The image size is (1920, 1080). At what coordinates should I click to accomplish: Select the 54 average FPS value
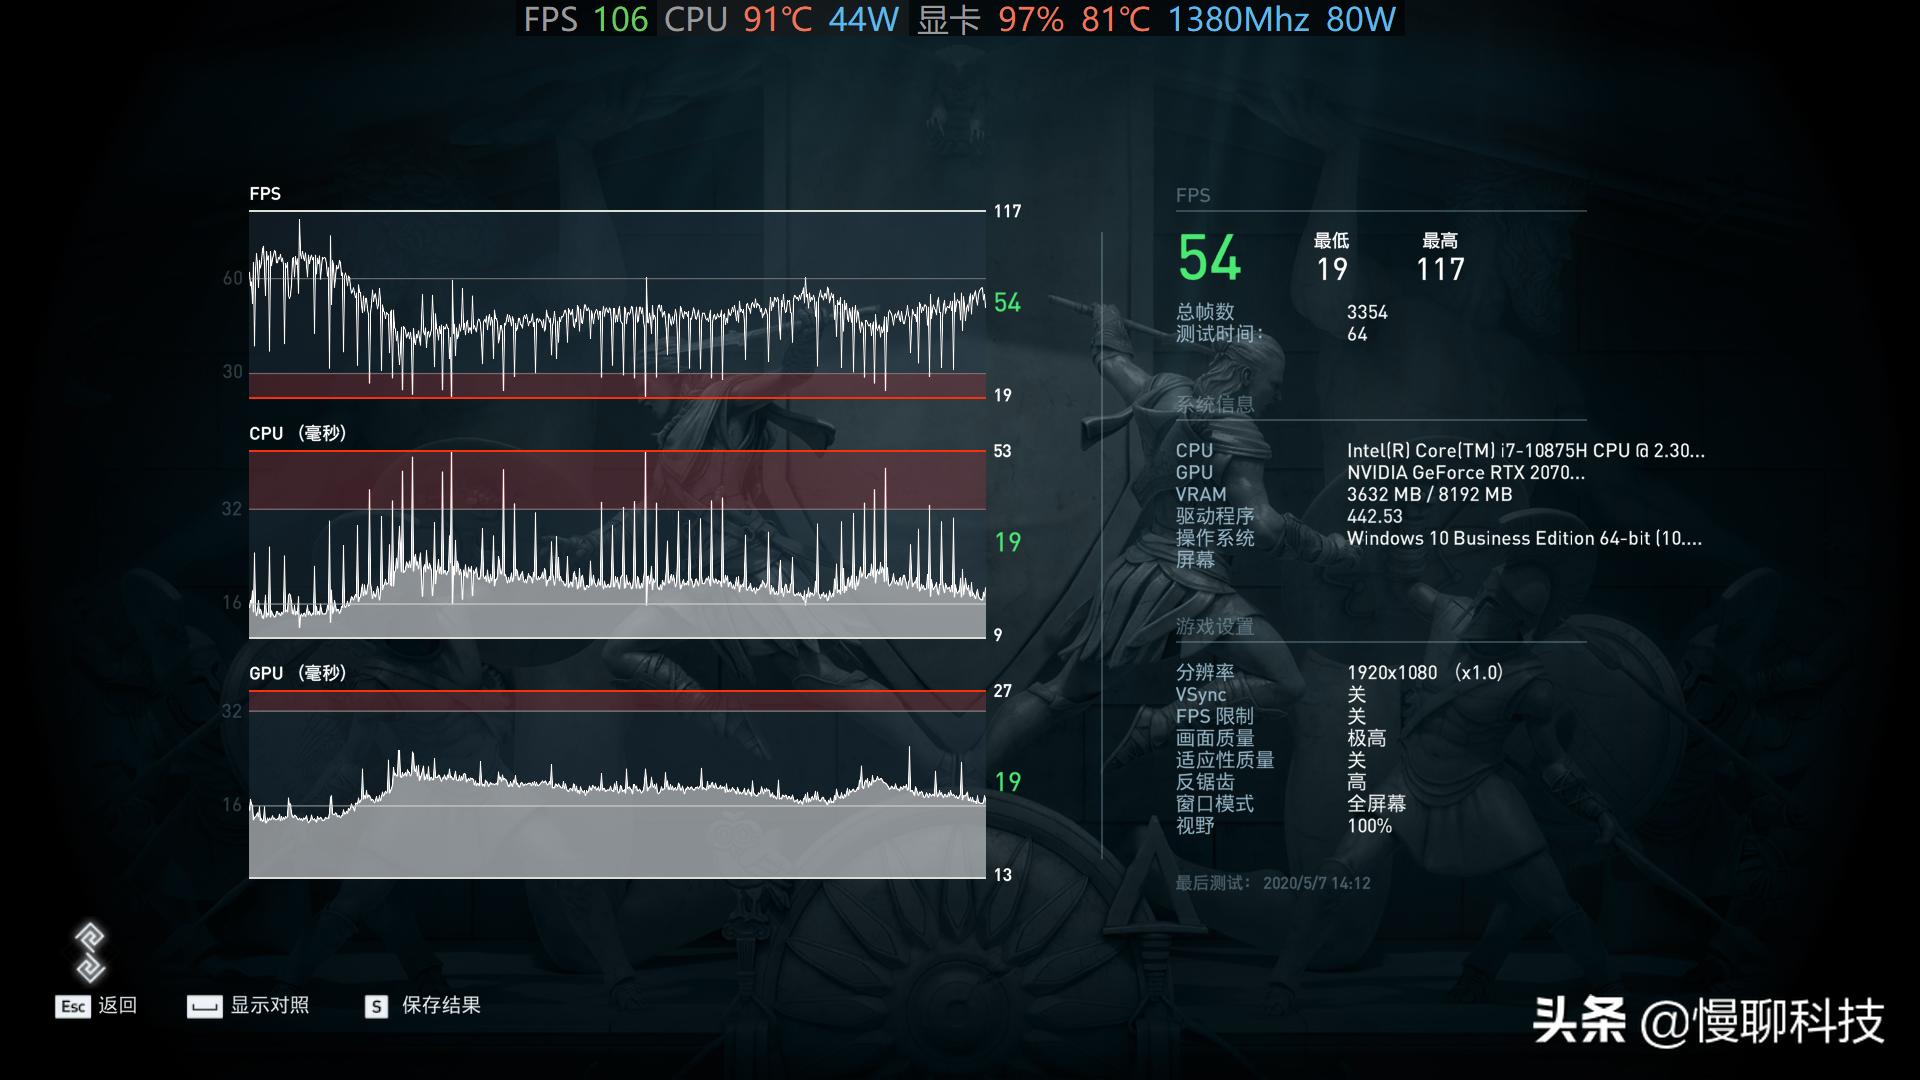point(1205,258)
